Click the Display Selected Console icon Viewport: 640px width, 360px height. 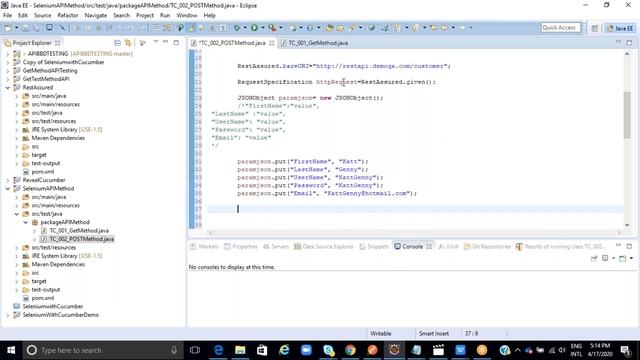click(605, 258)
